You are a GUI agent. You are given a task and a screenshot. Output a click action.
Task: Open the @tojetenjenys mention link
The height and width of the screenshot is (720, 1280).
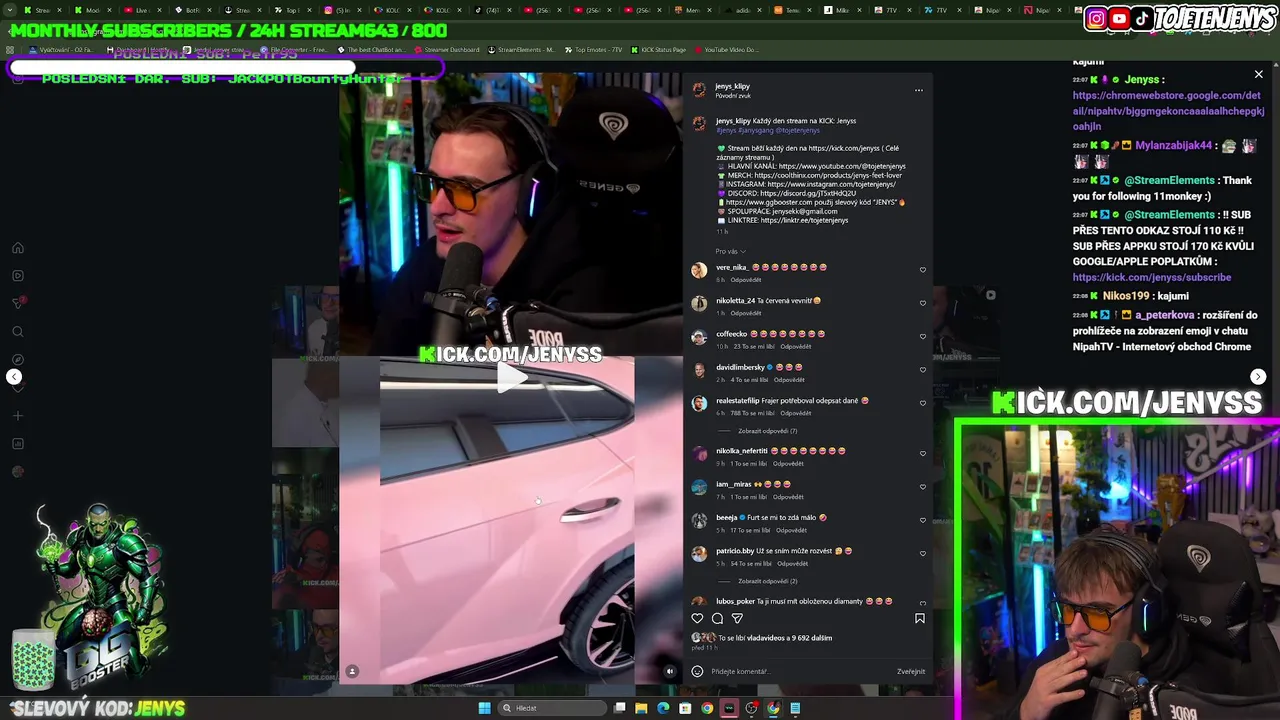click(x=797, y=130)
